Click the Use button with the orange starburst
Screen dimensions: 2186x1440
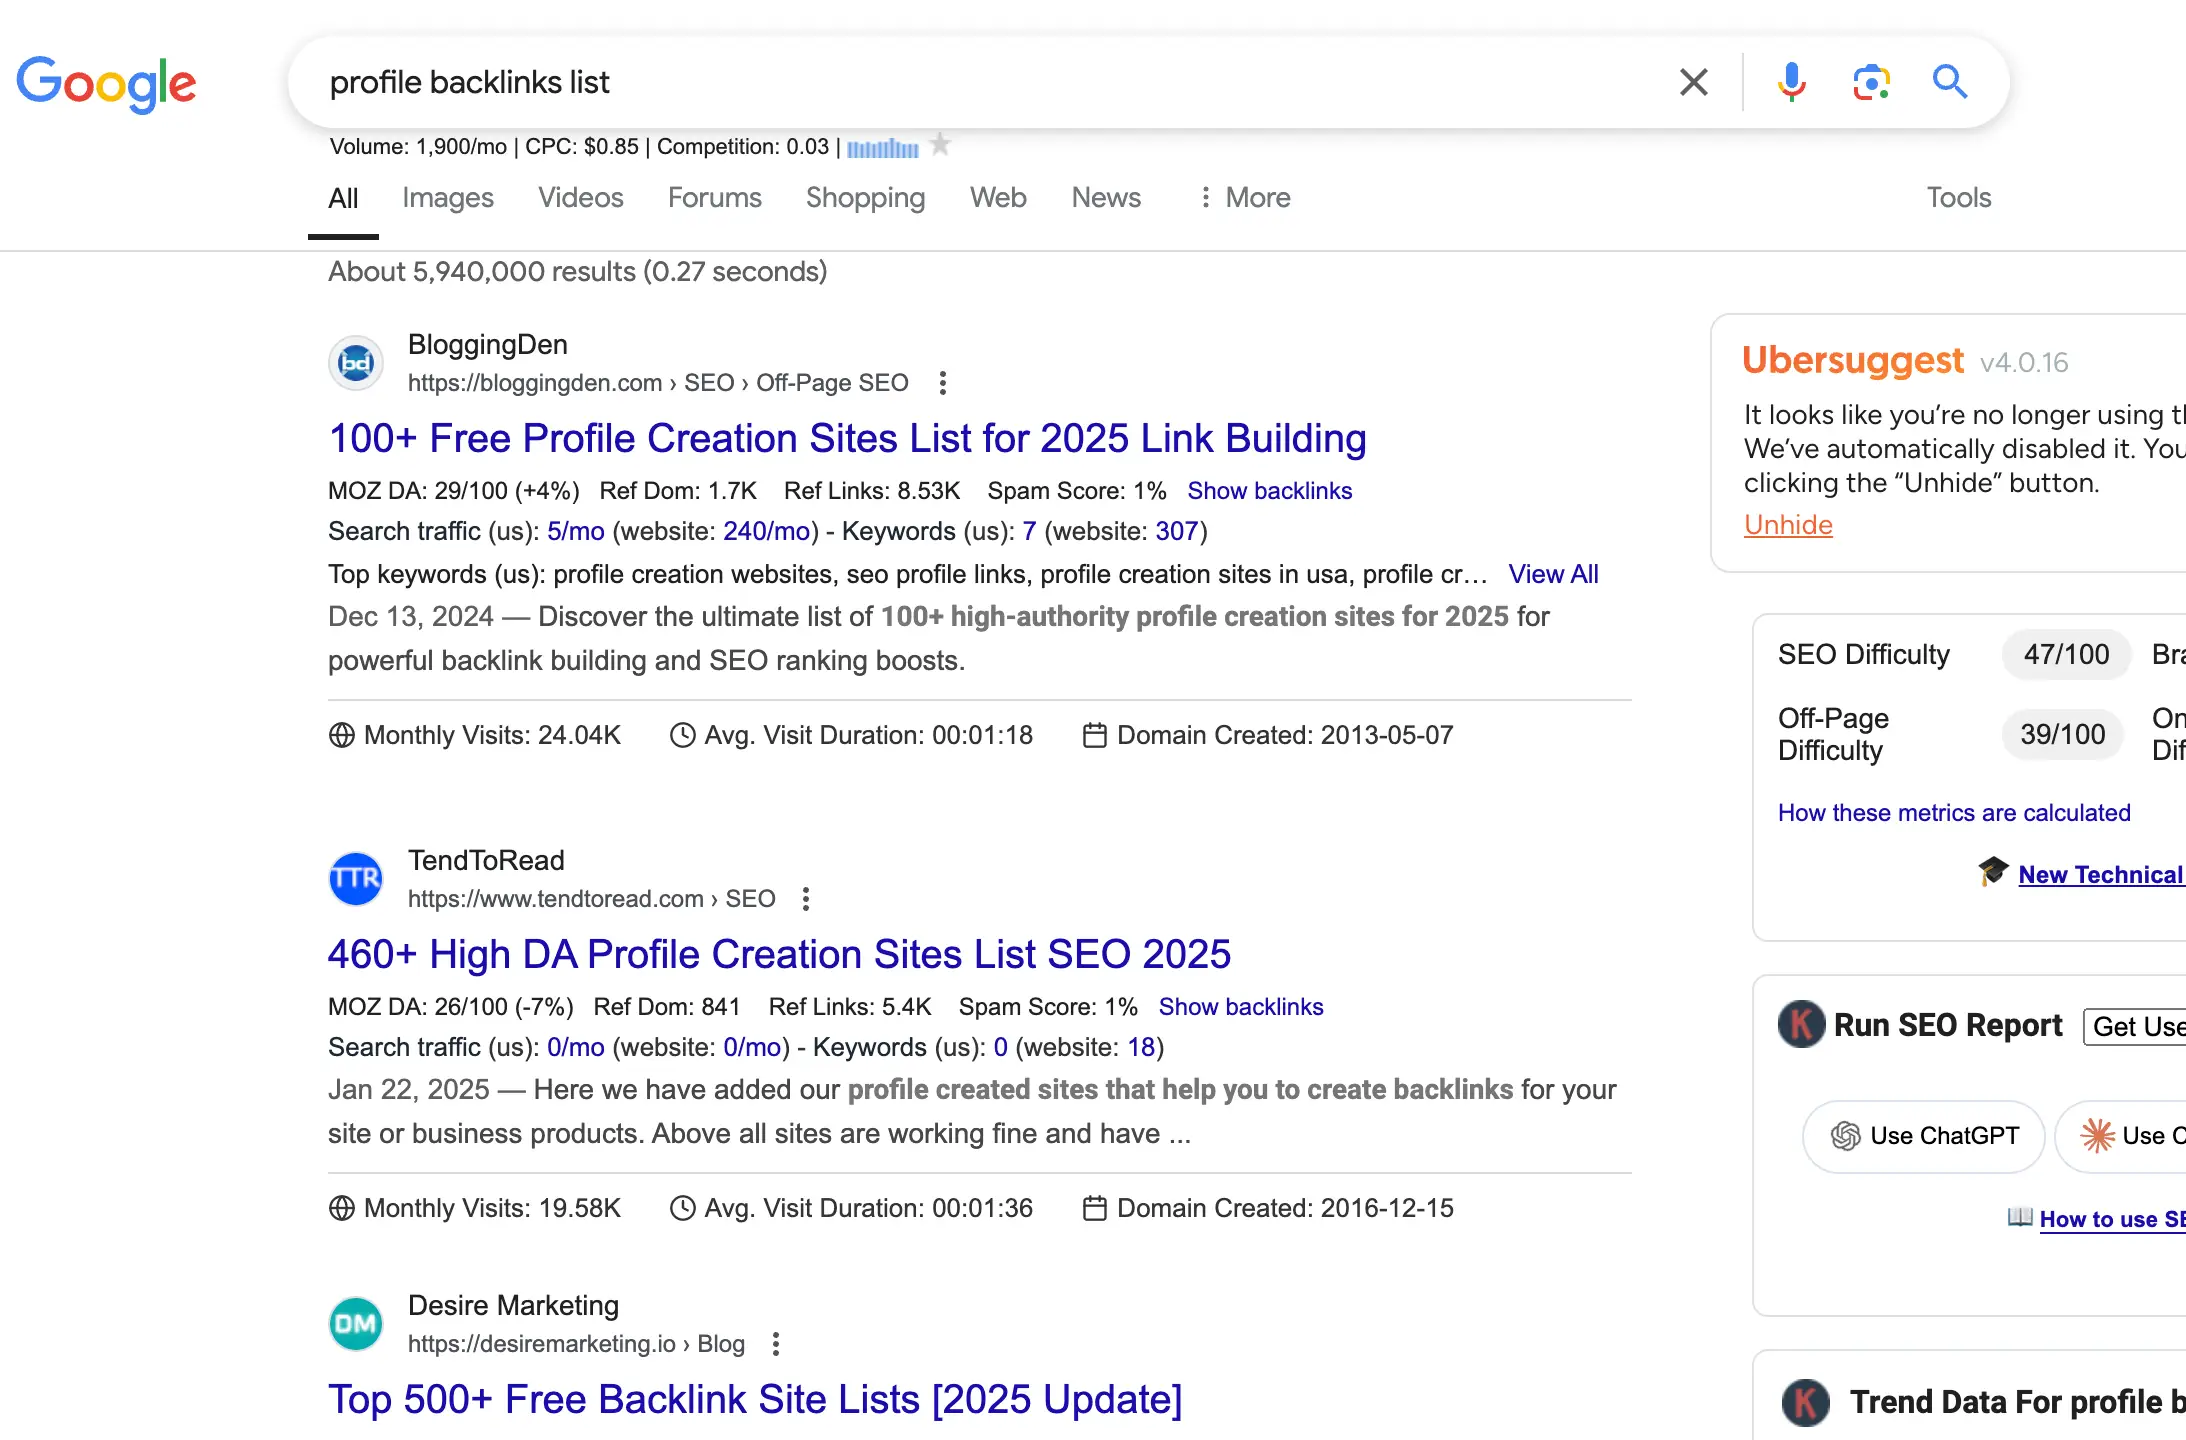tap(2120, 1136)
